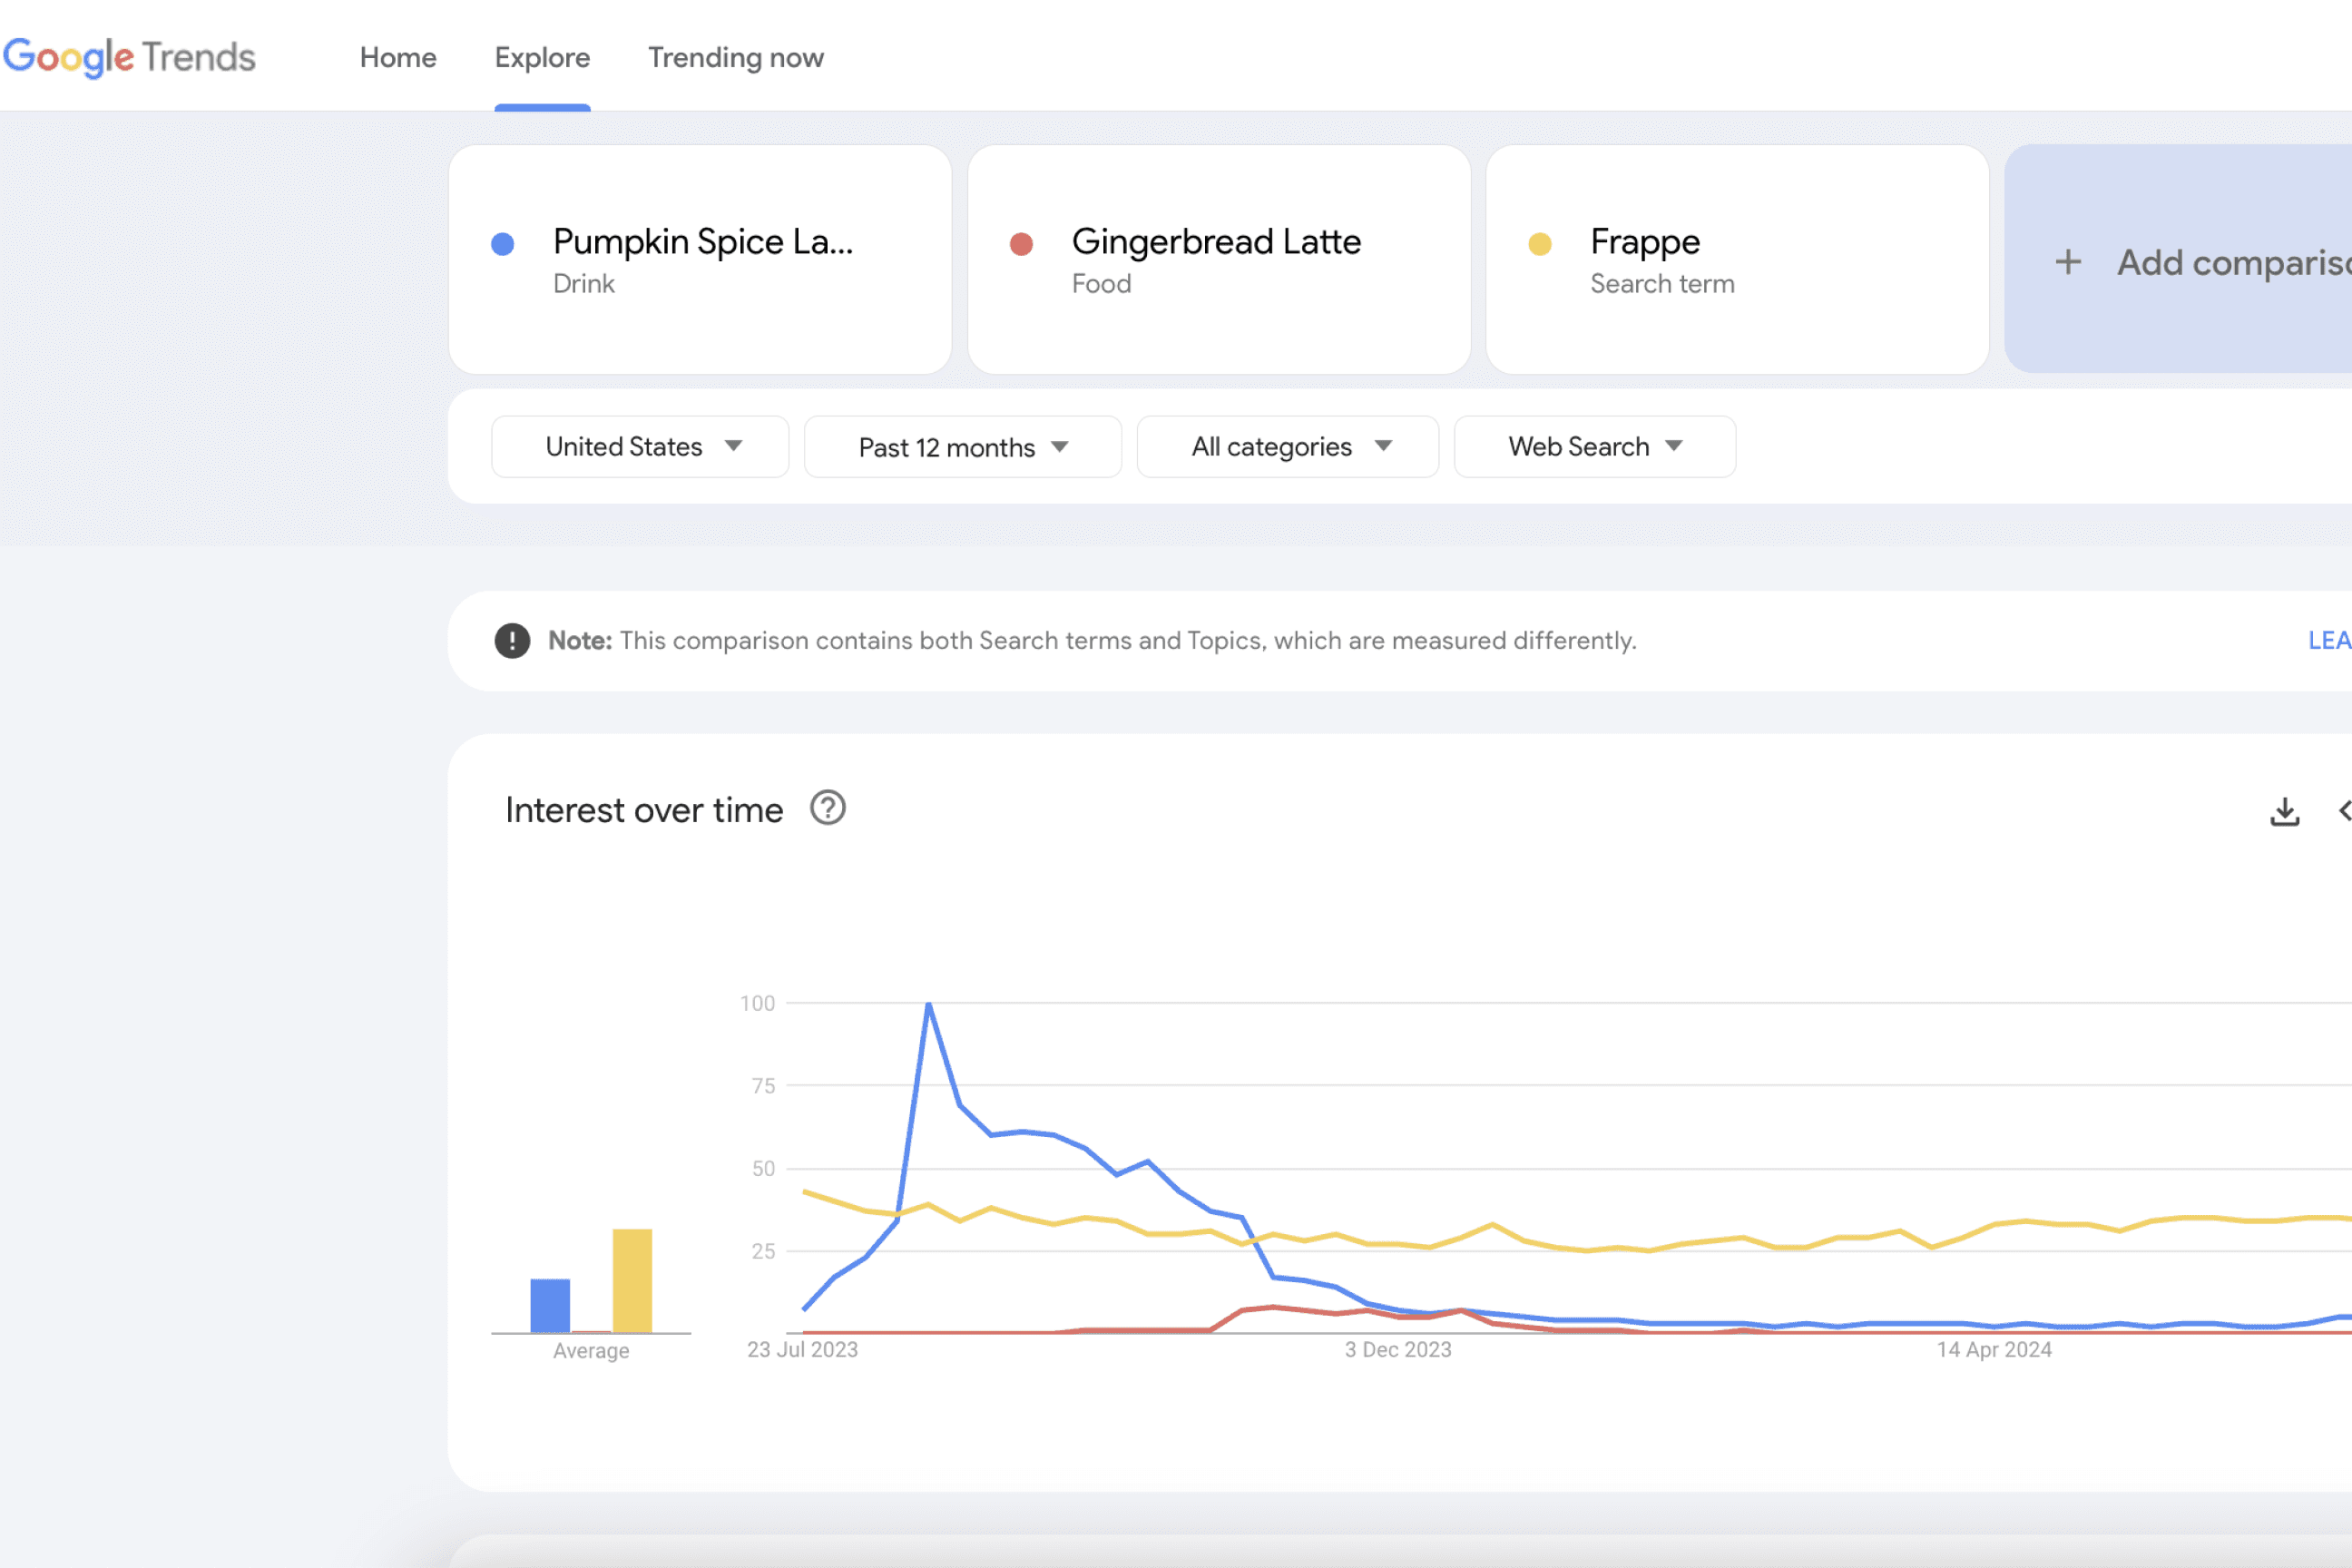The height and width of the screenshot is (1568, 2352).
Task: Click the Explore navigation menu item
Action: click(x=543, y=58)
